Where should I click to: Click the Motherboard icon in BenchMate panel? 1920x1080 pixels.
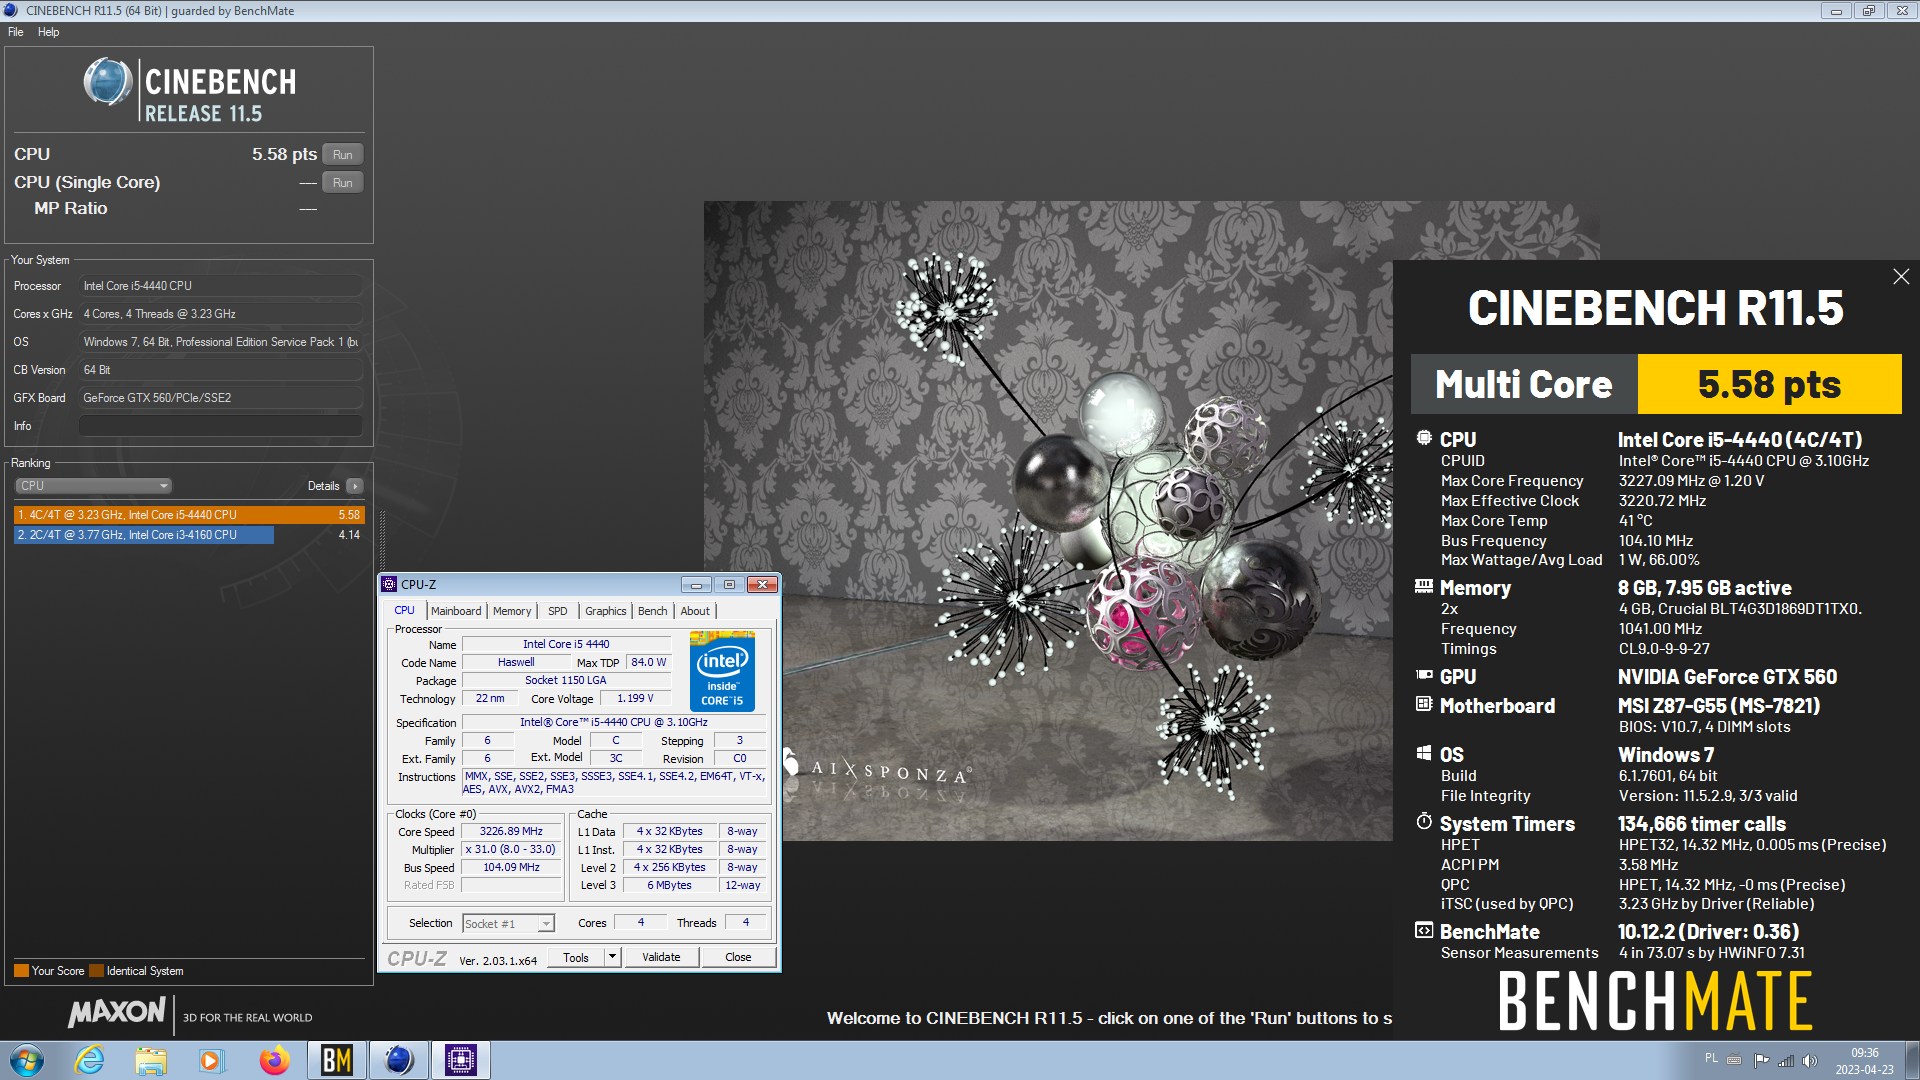coord(1424,704)
